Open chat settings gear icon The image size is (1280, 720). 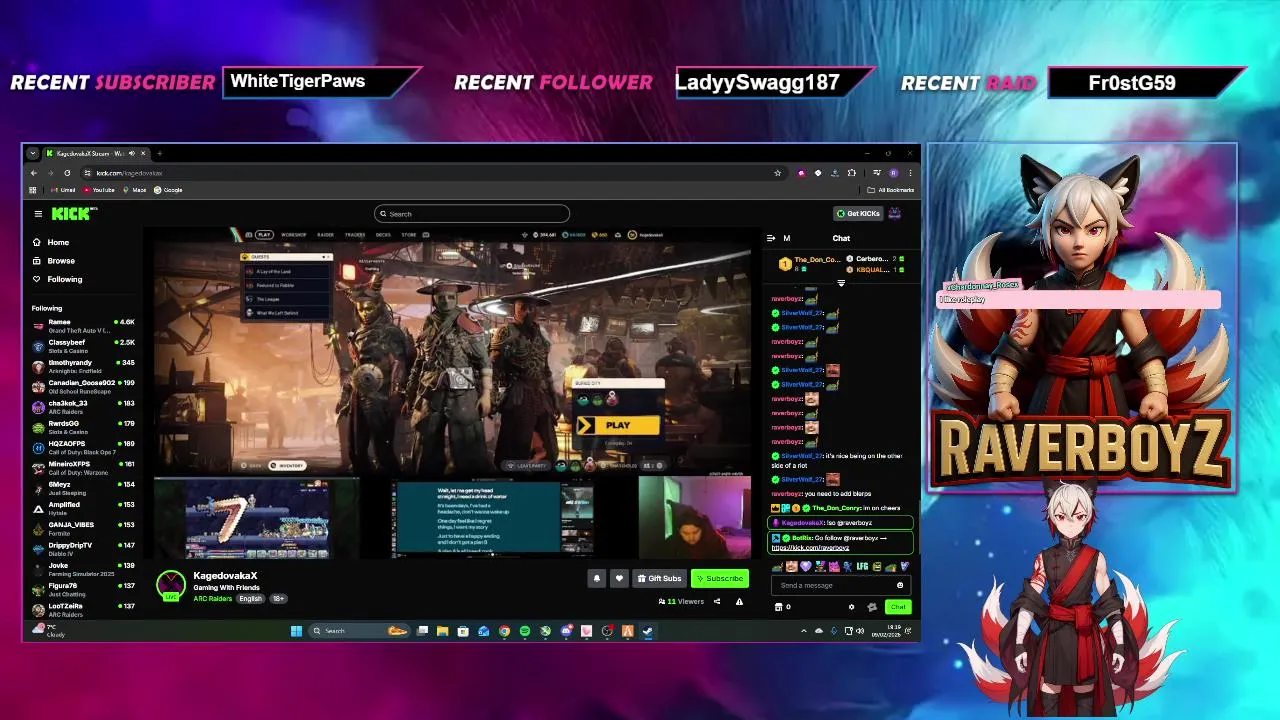click(852, 607)
